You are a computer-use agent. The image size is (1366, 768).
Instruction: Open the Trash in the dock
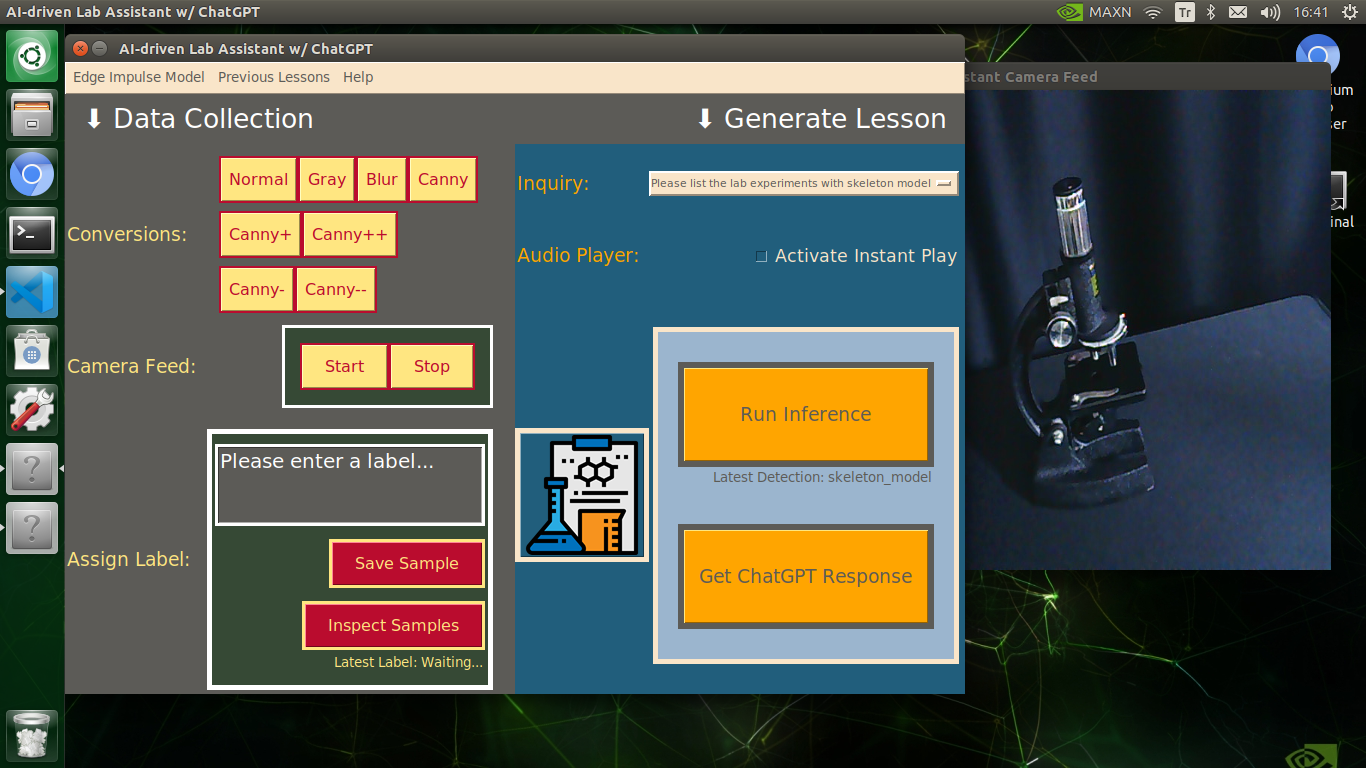(x=32, y=737)
